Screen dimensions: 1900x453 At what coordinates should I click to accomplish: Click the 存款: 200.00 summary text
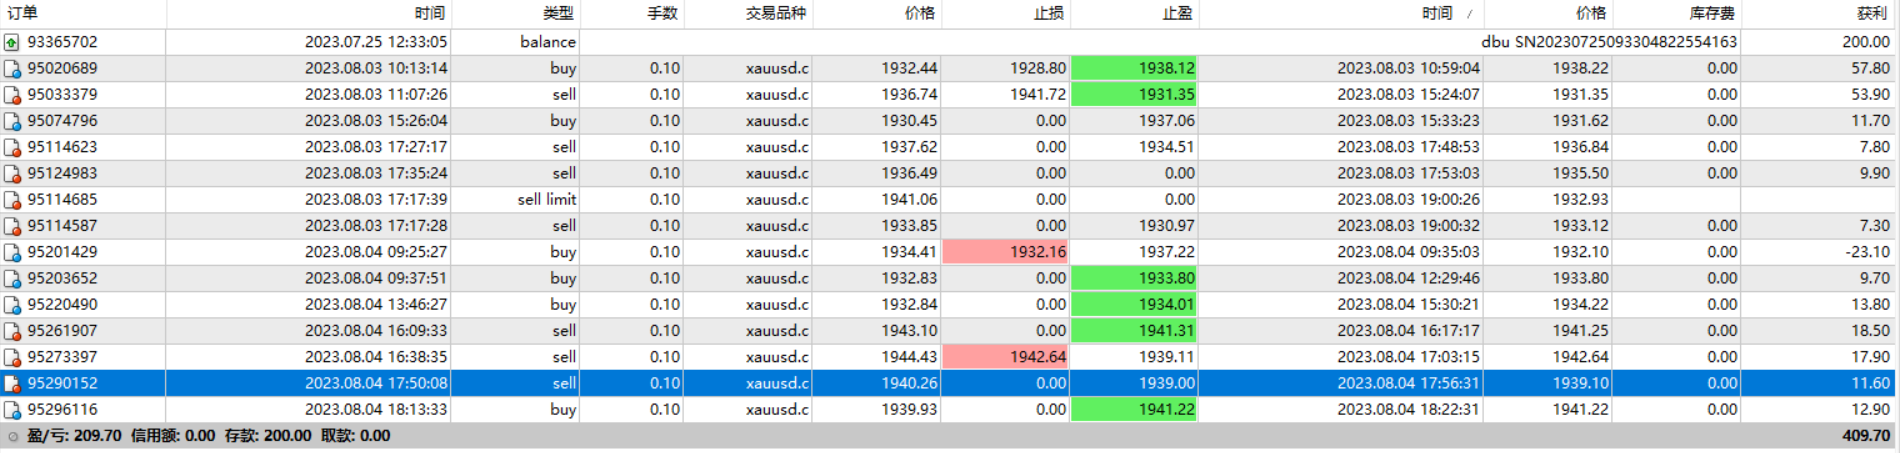268,436
